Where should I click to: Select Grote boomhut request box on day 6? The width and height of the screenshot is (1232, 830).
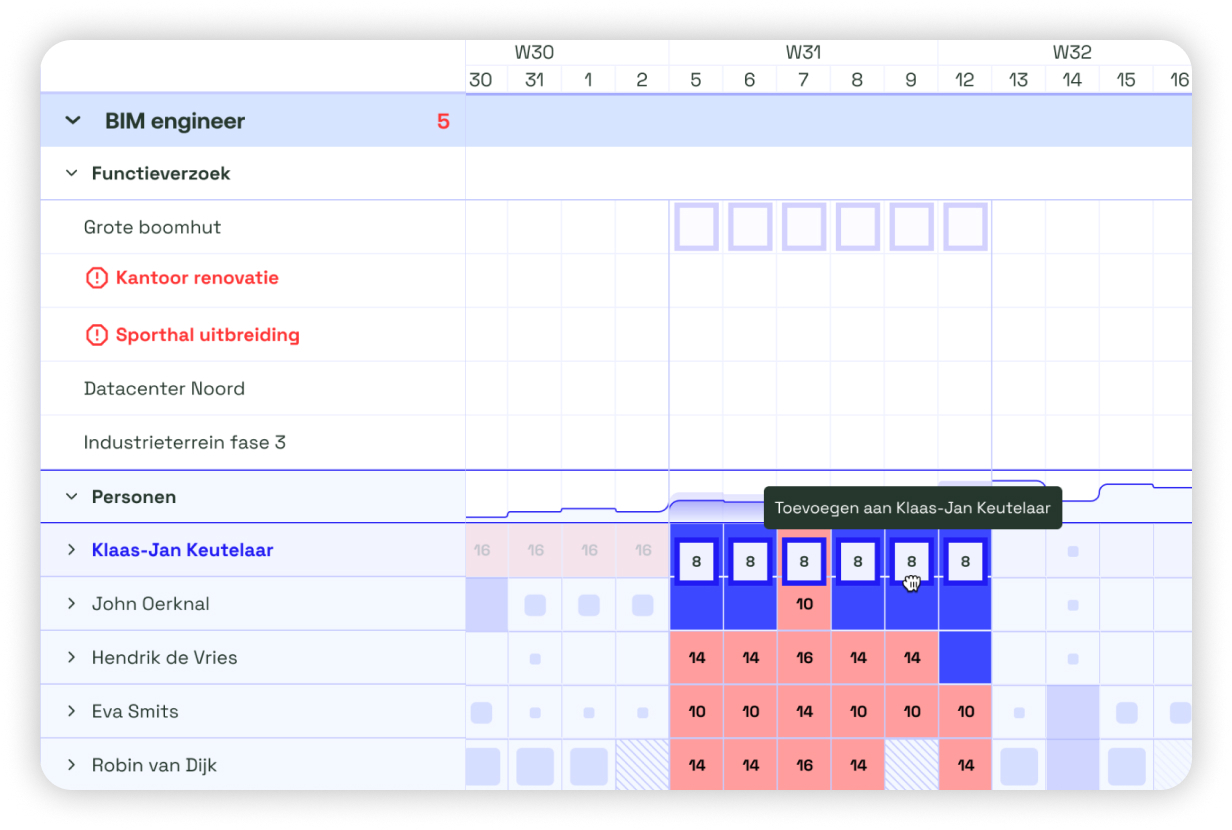[x=750, y=227]
